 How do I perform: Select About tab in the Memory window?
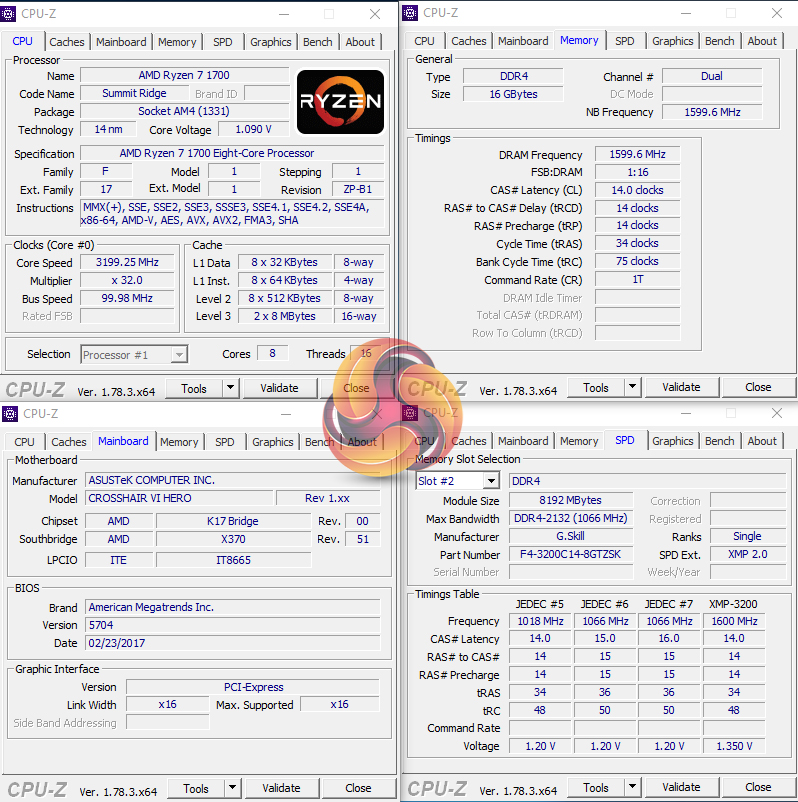762,41
